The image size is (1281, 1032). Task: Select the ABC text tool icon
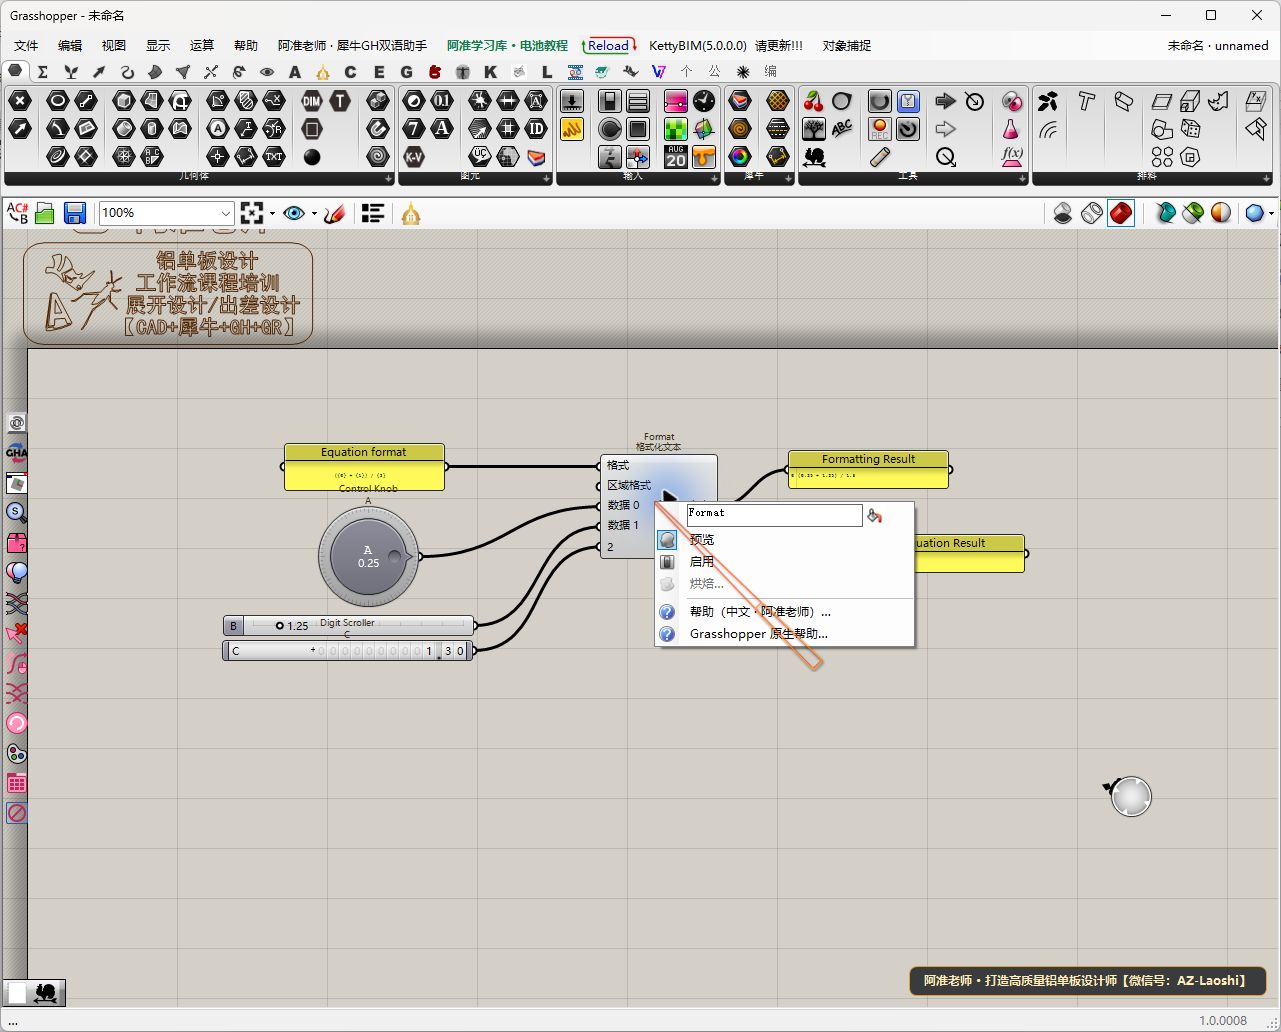click(842, 129)
